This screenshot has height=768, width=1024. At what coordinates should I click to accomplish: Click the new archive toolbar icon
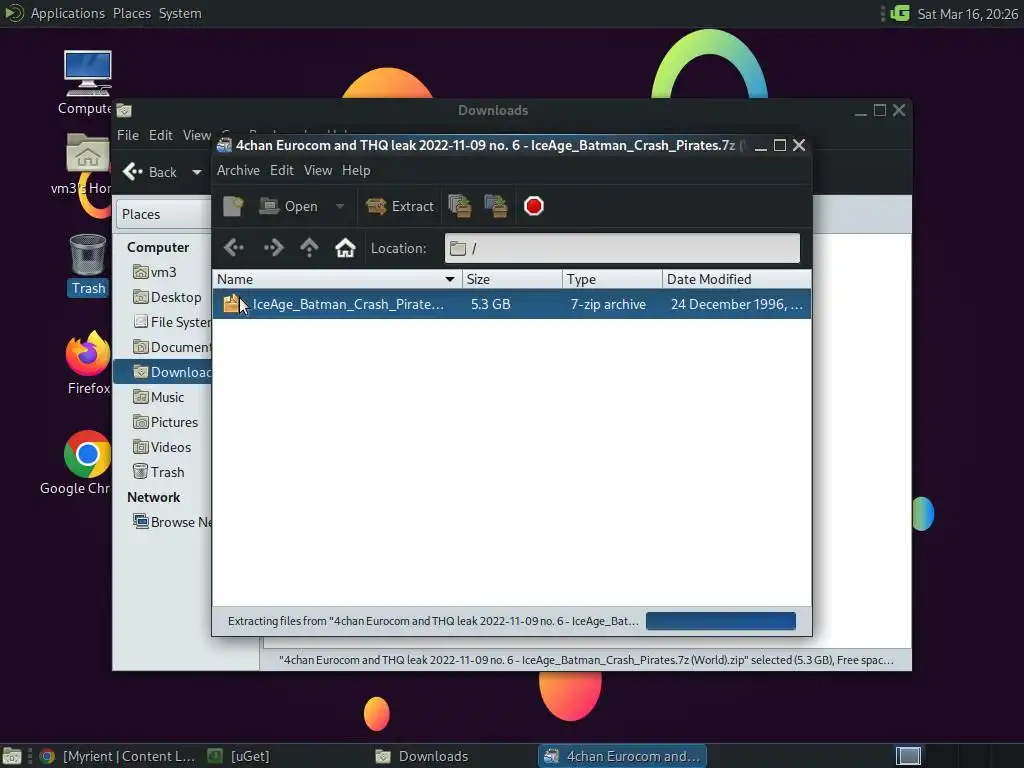(233, 206)
